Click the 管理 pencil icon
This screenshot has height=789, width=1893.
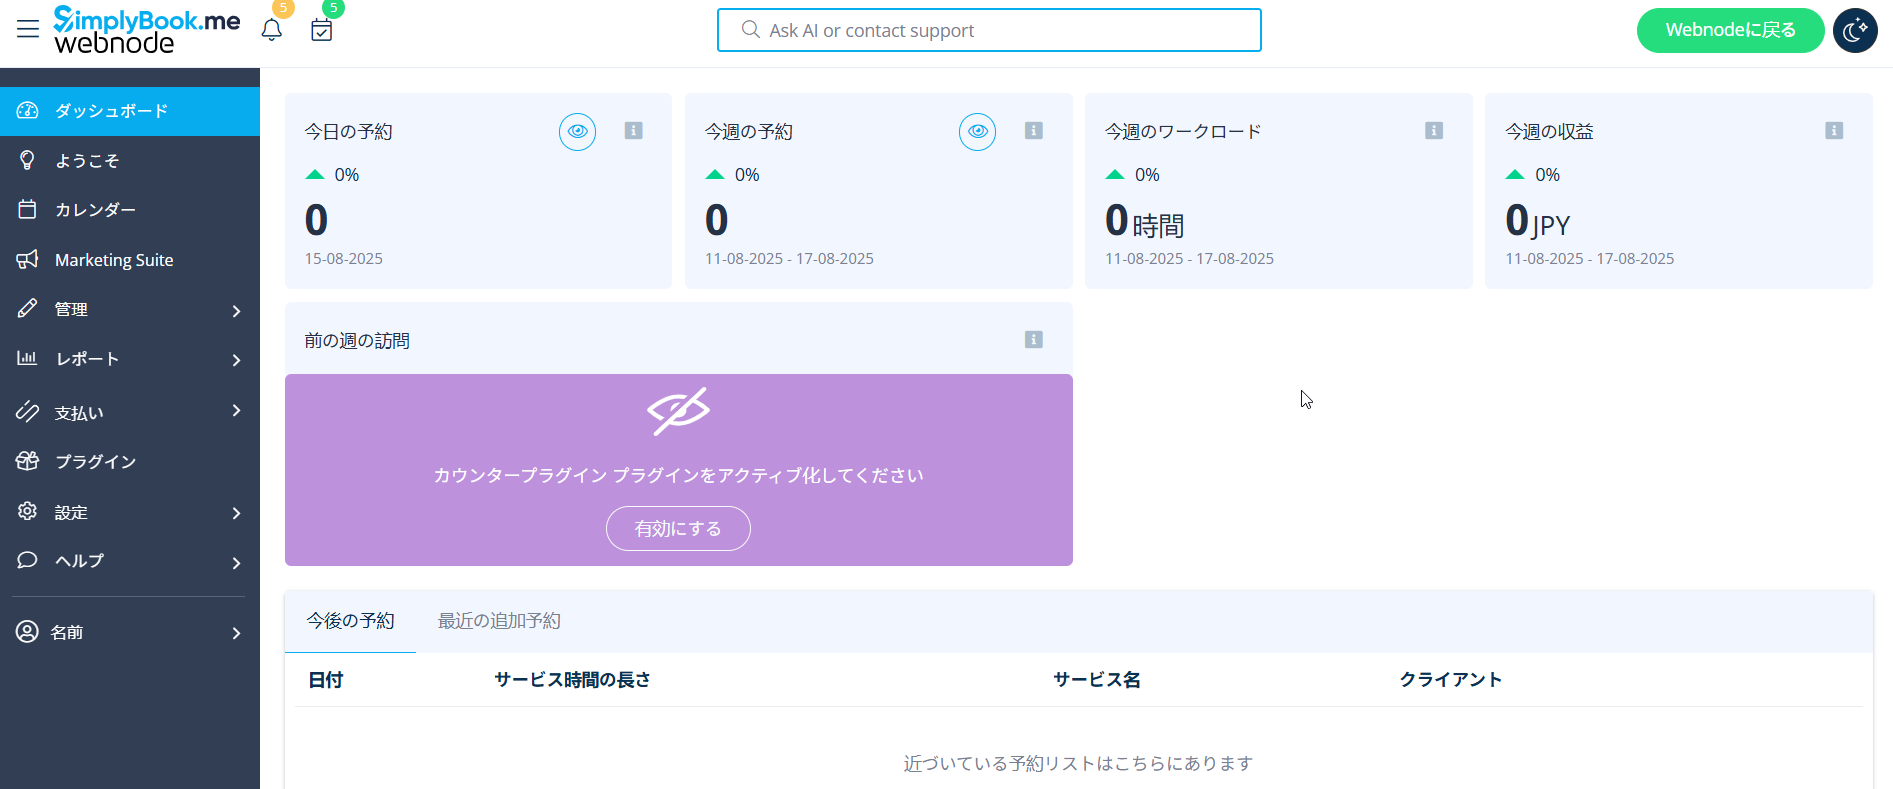[x=27, y=309]
